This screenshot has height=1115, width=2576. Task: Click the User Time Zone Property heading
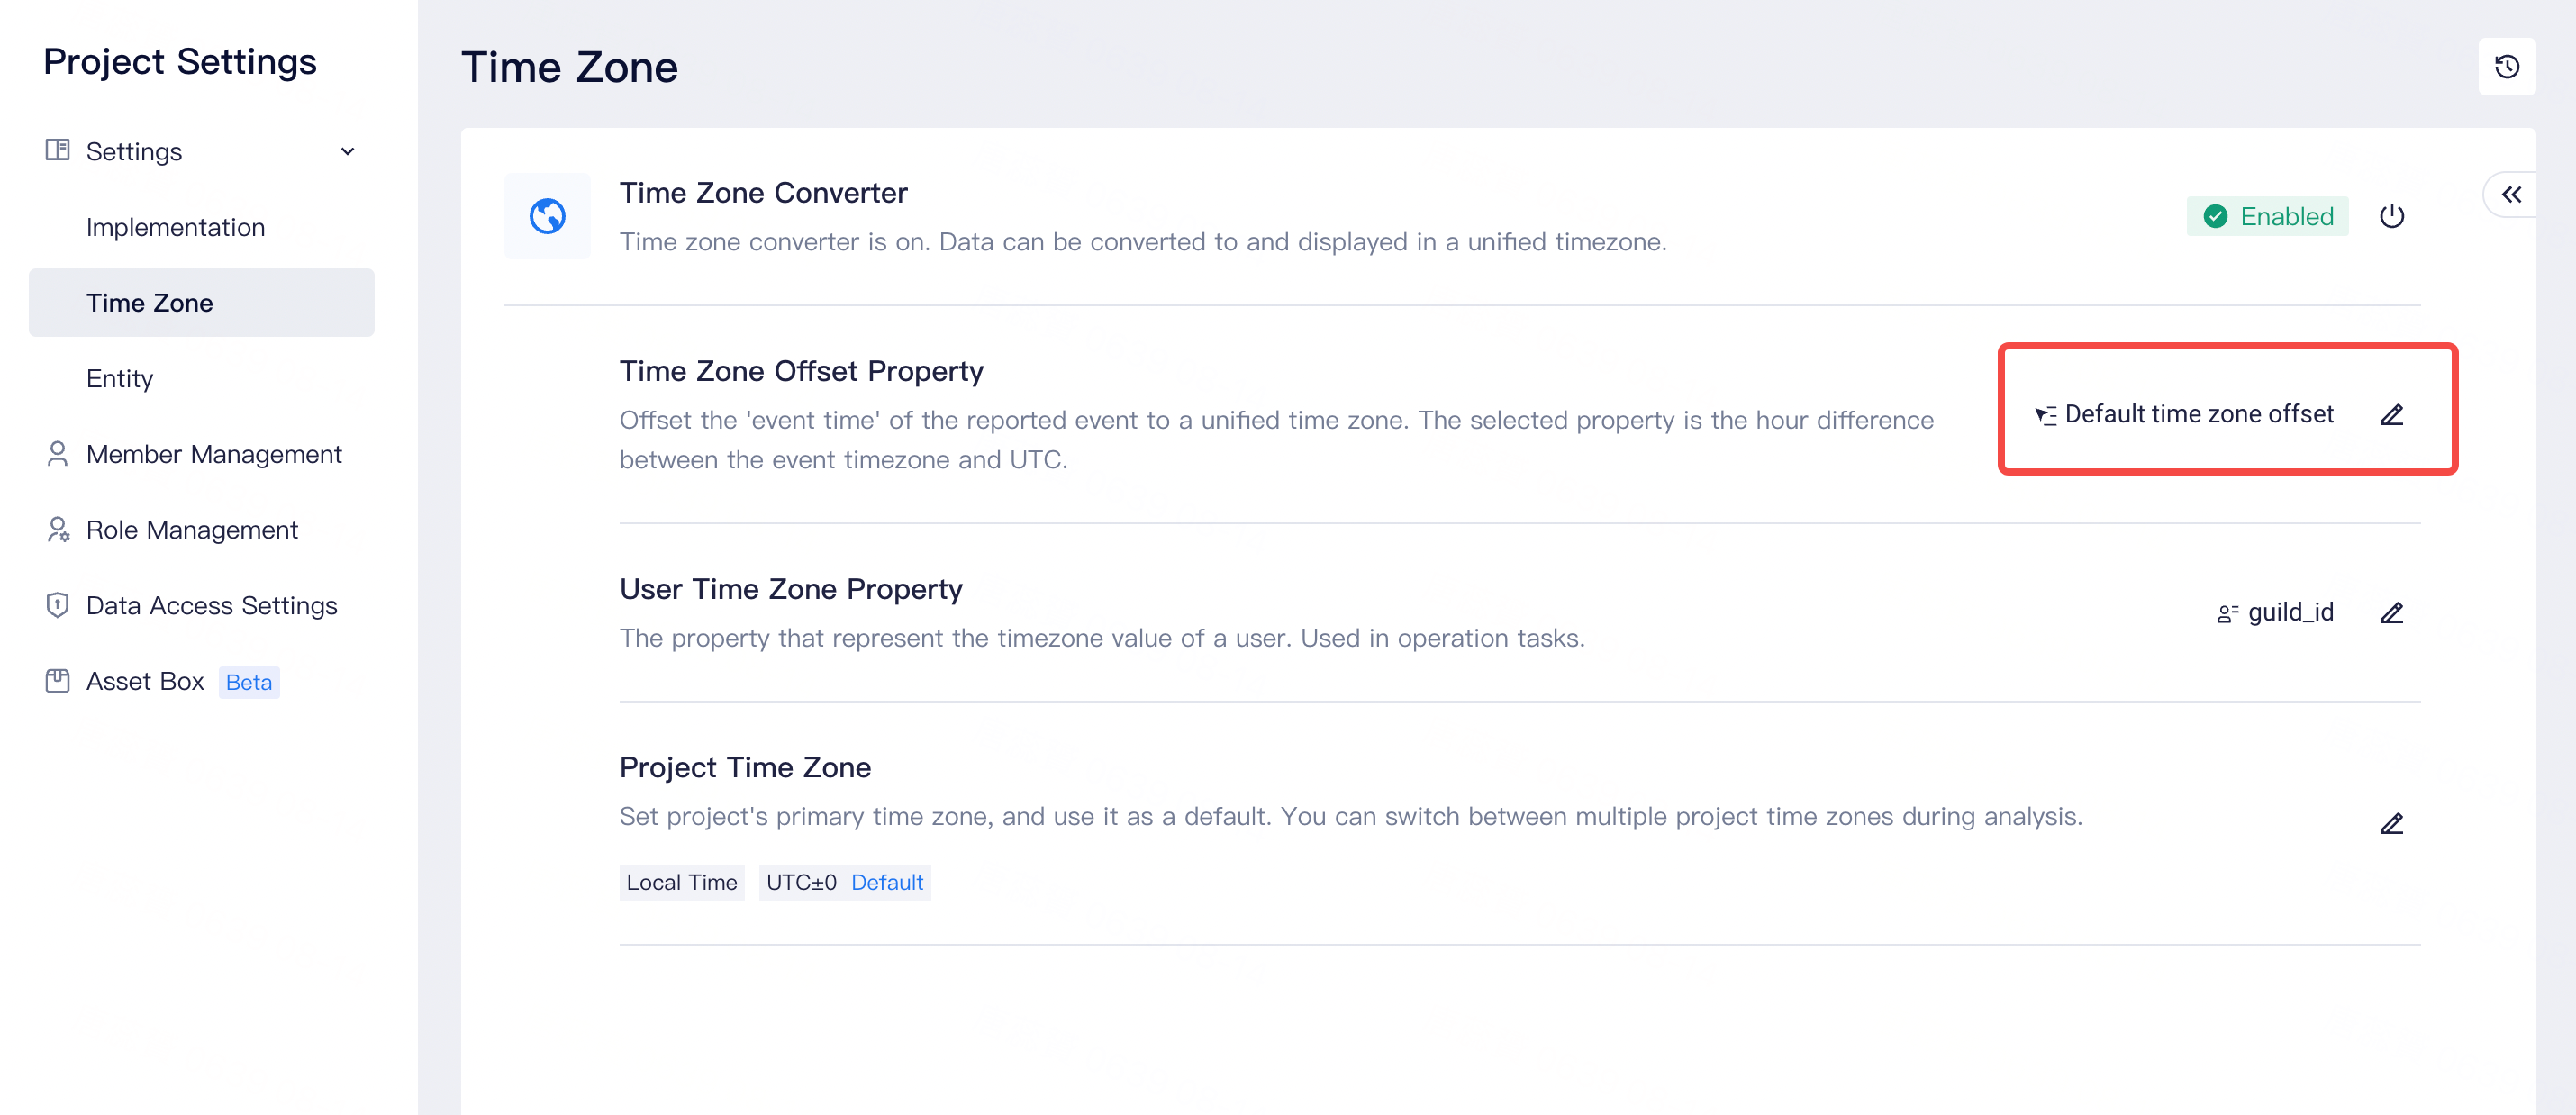click(790, 589)
